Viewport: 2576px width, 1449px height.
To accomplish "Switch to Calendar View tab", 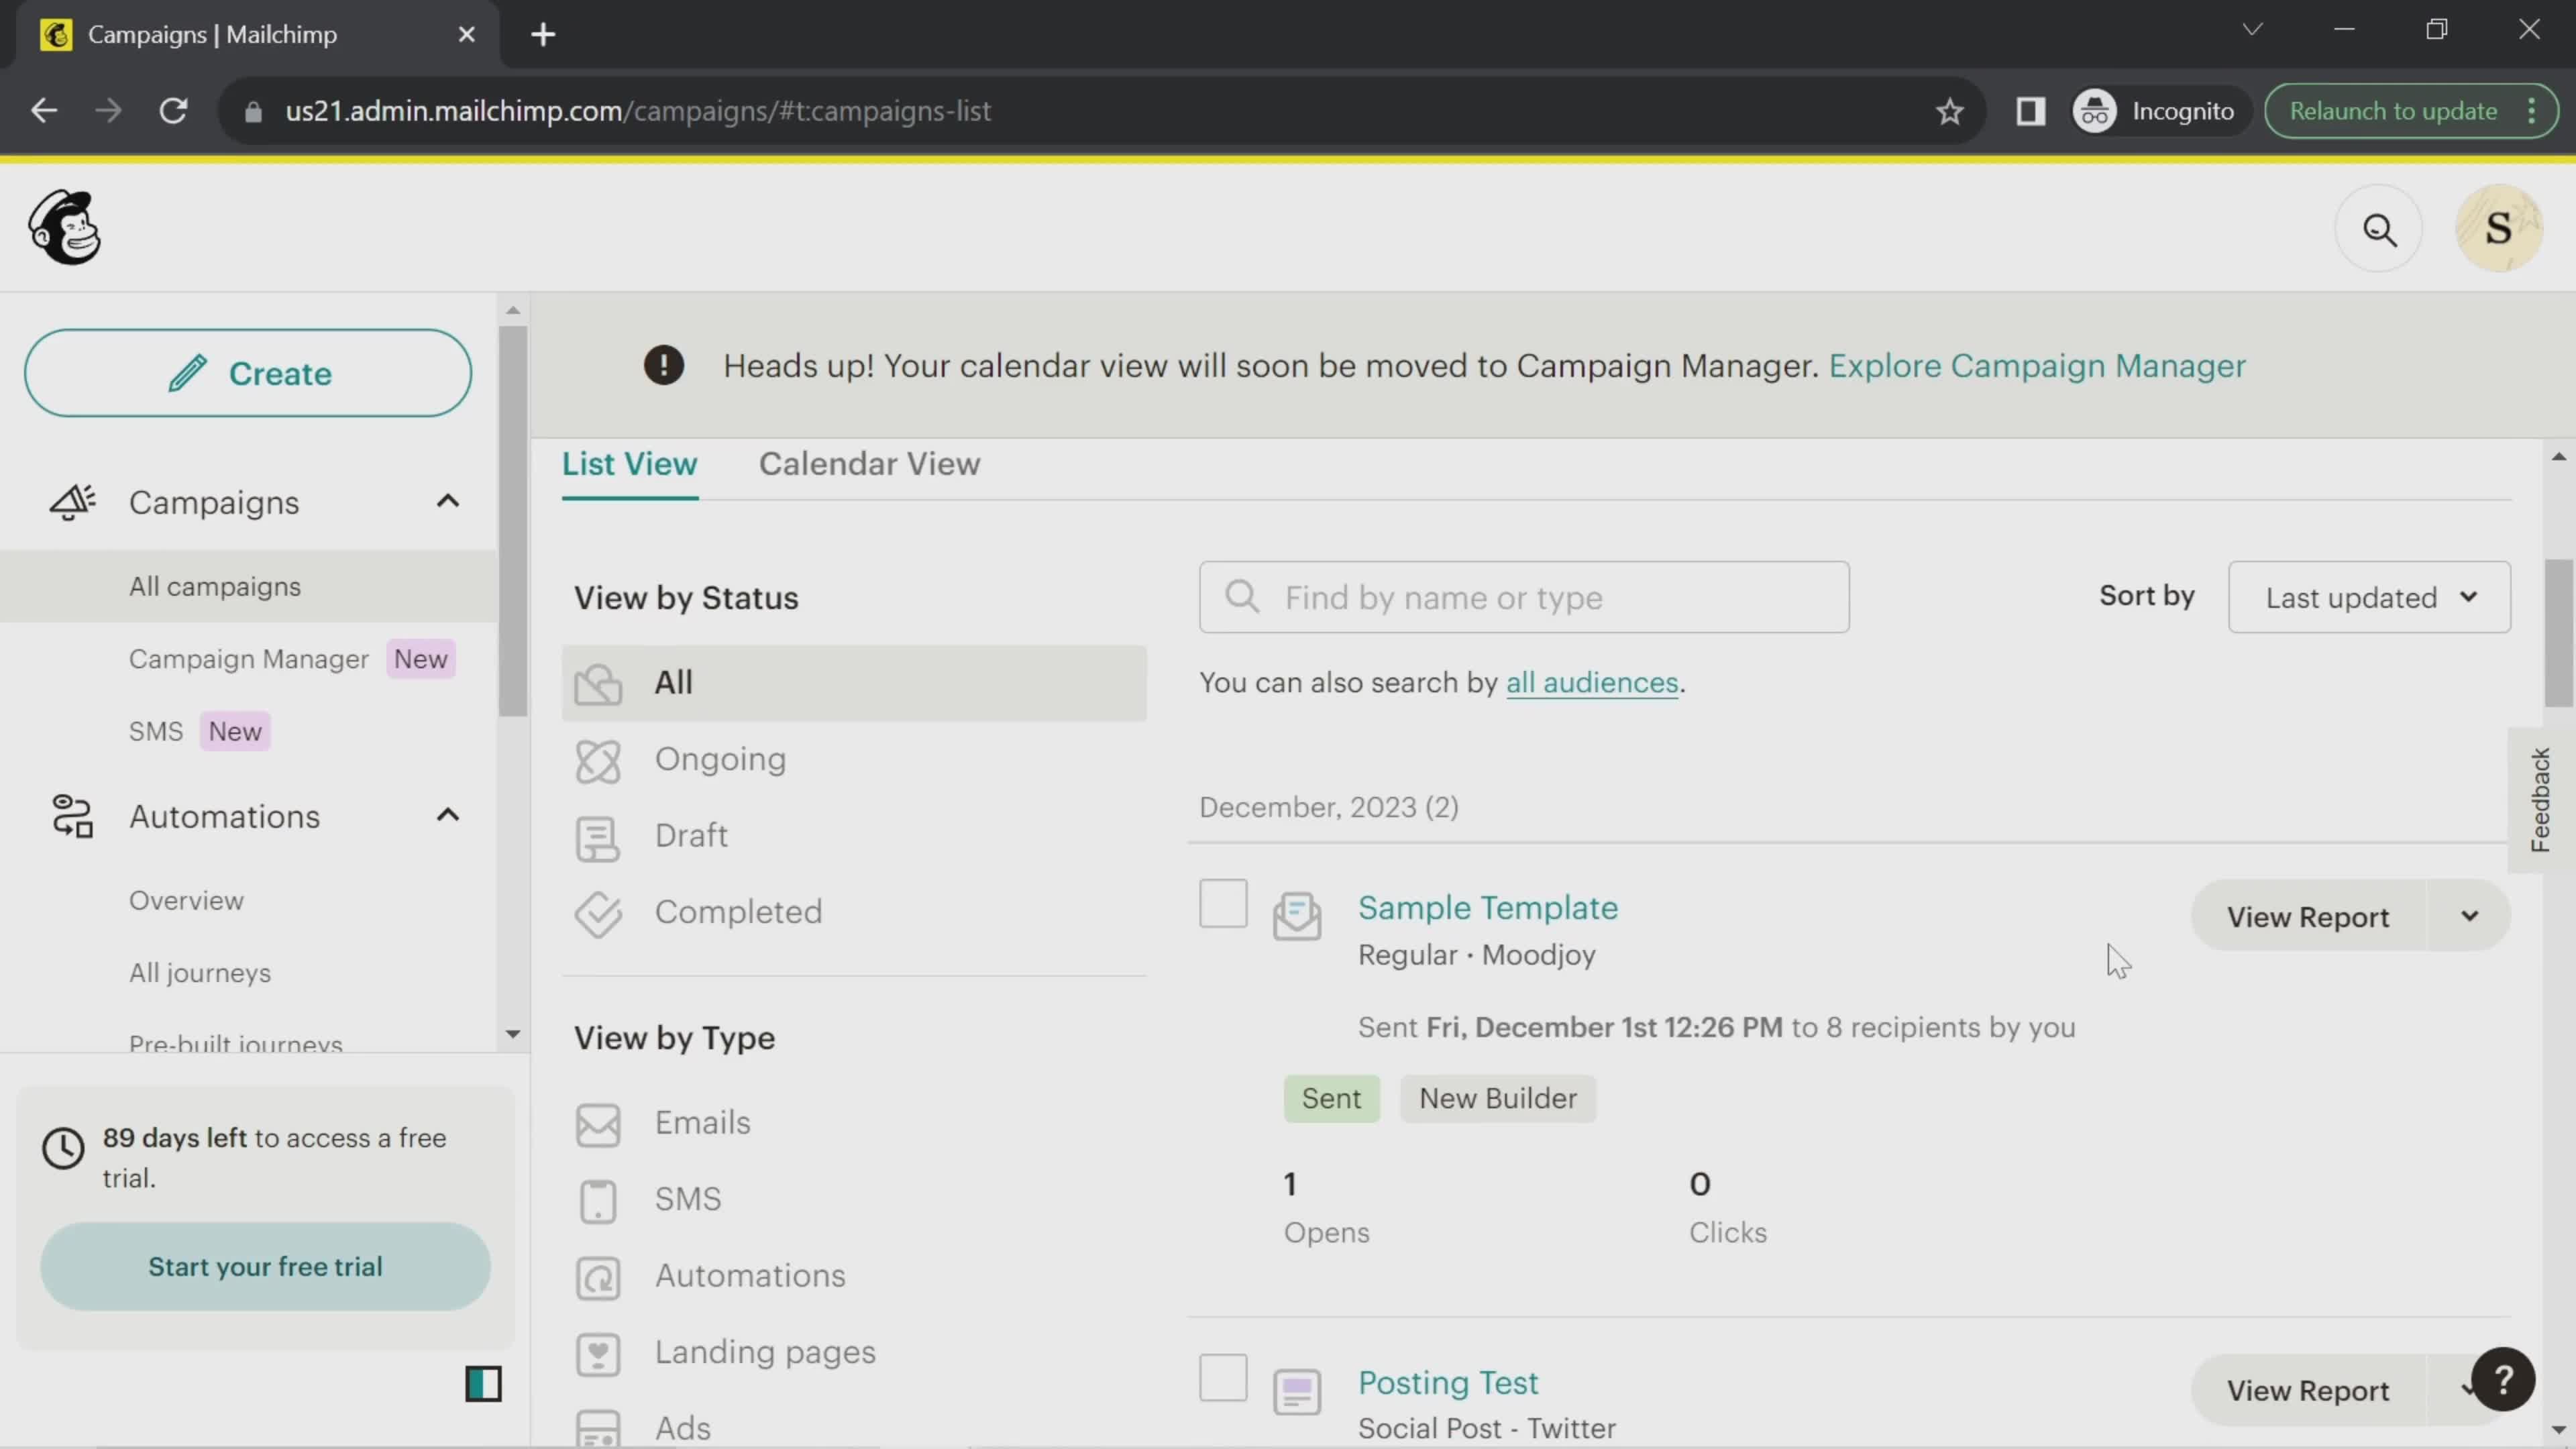I will [x=868, y=464].
